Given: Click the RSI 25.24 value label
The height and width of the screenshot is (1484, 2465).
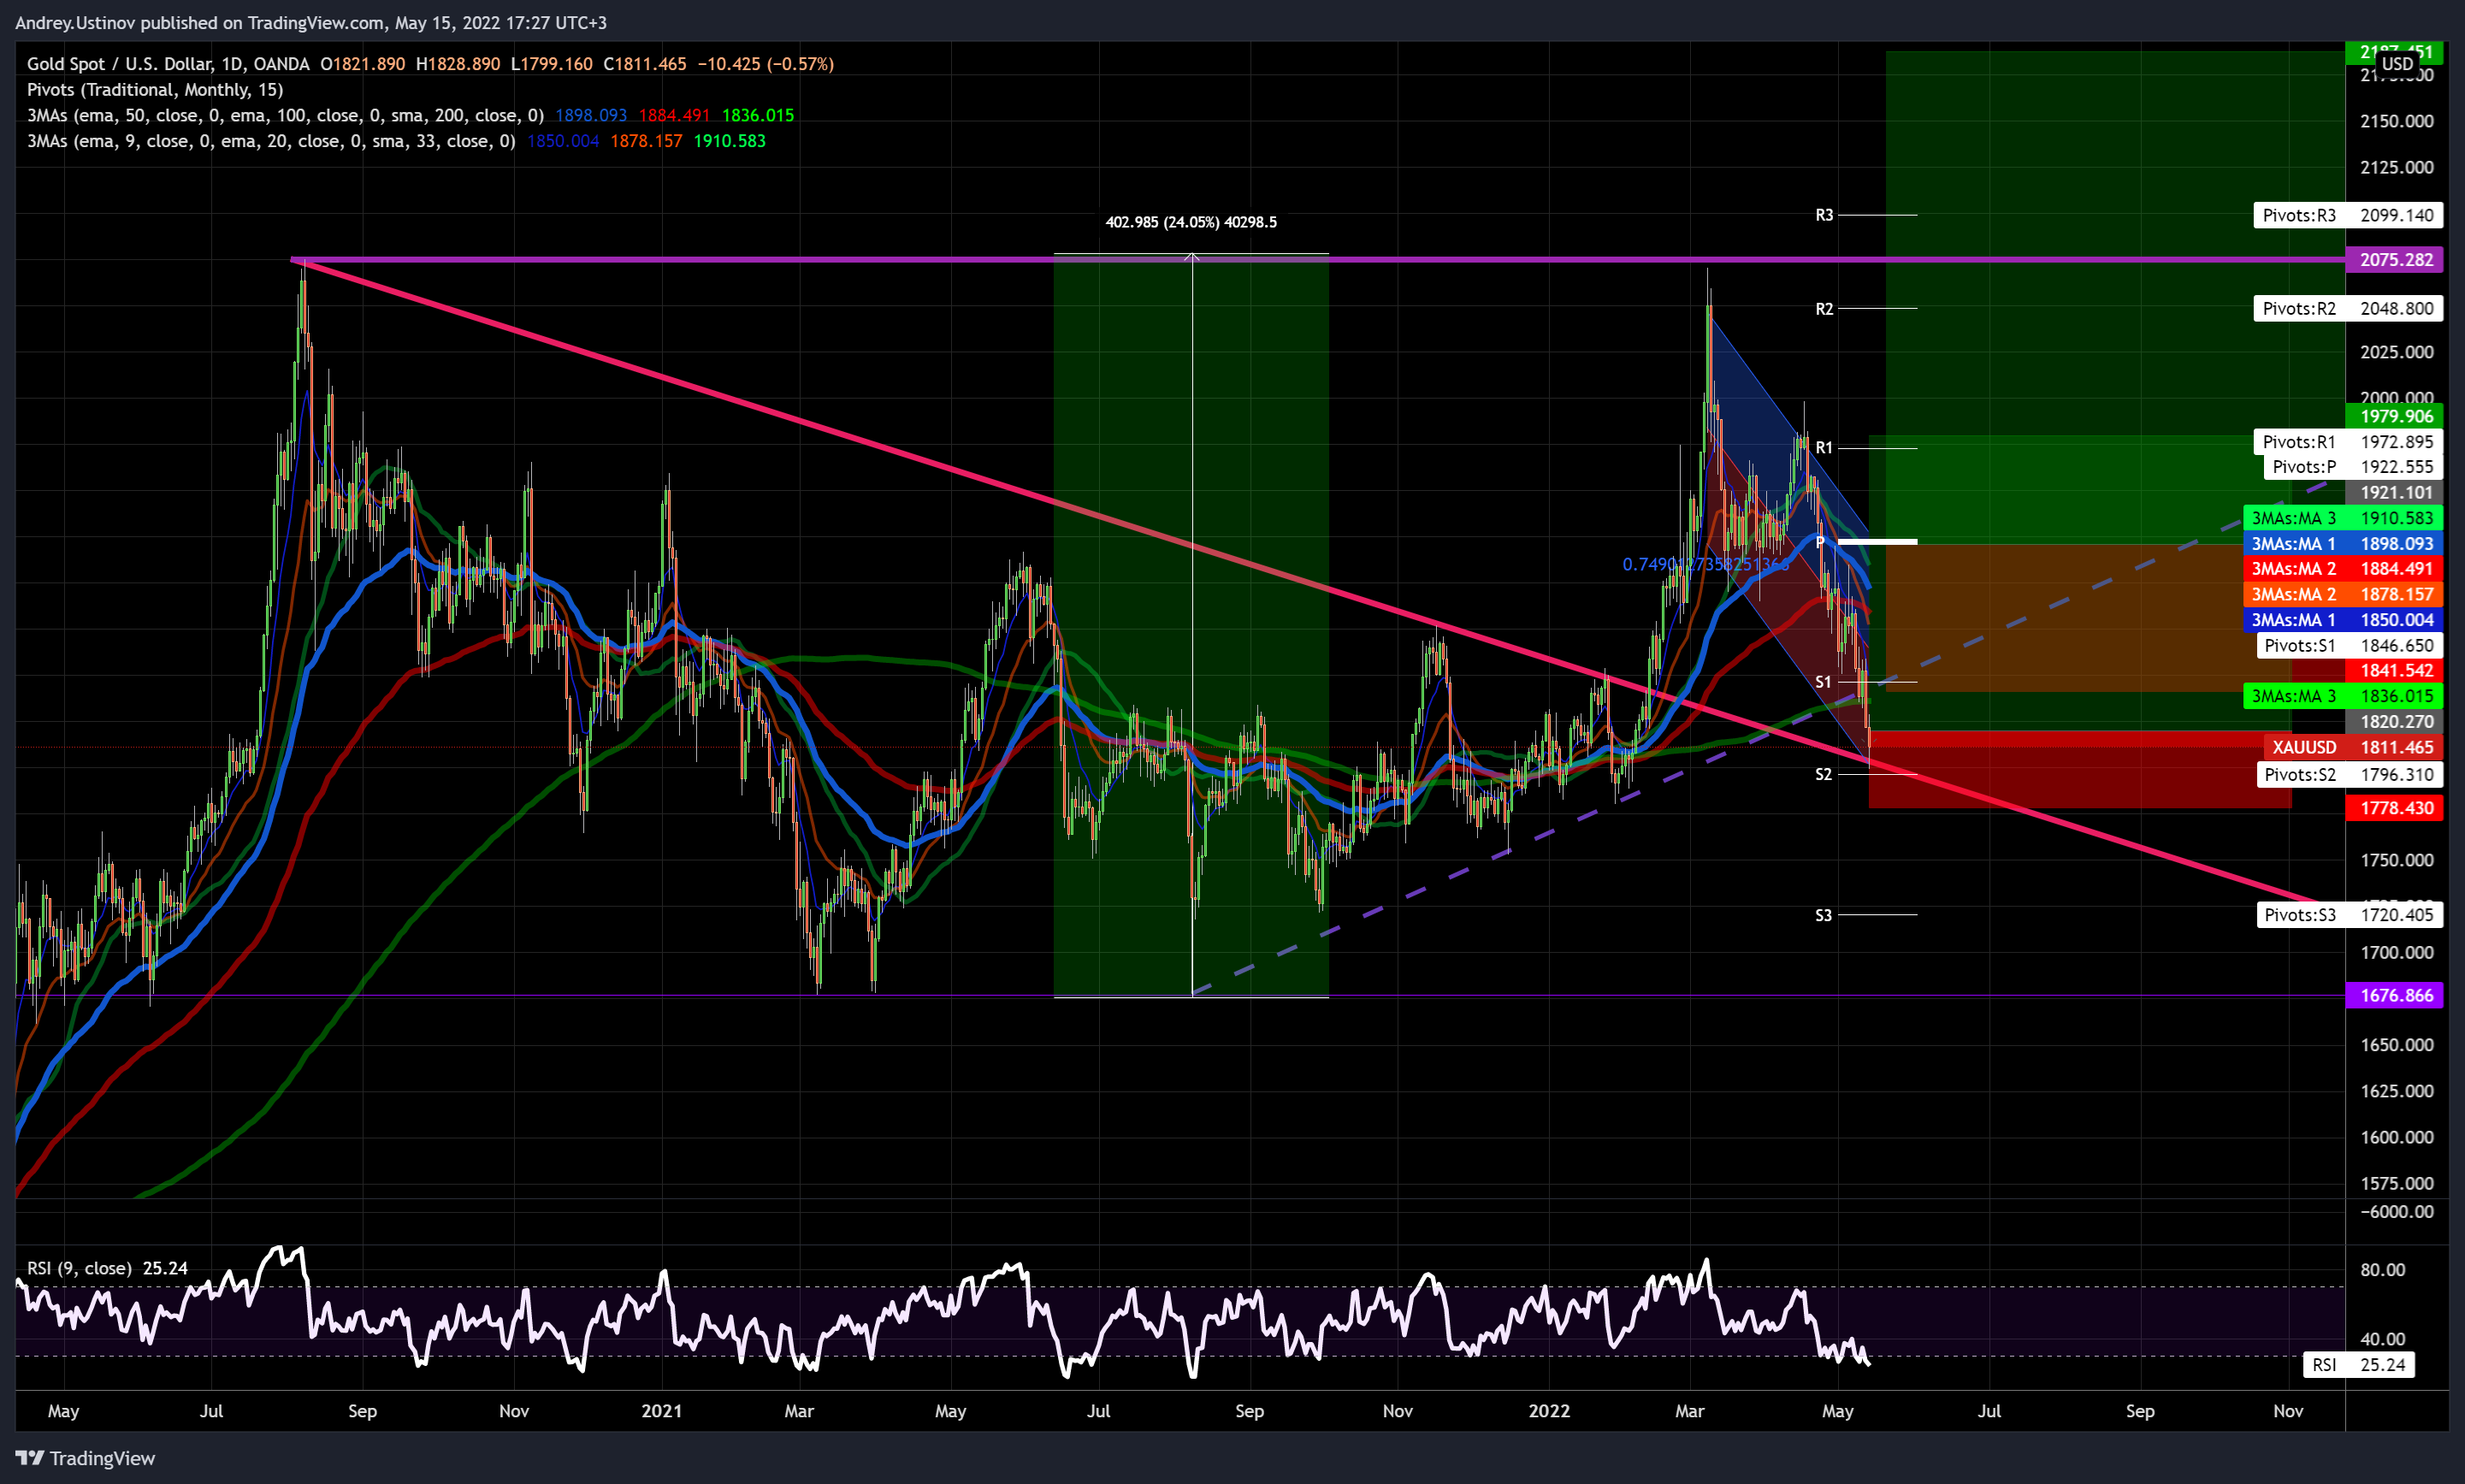Looking at the screenshot, I should pyautogui.click(x=2358, y=1365).
